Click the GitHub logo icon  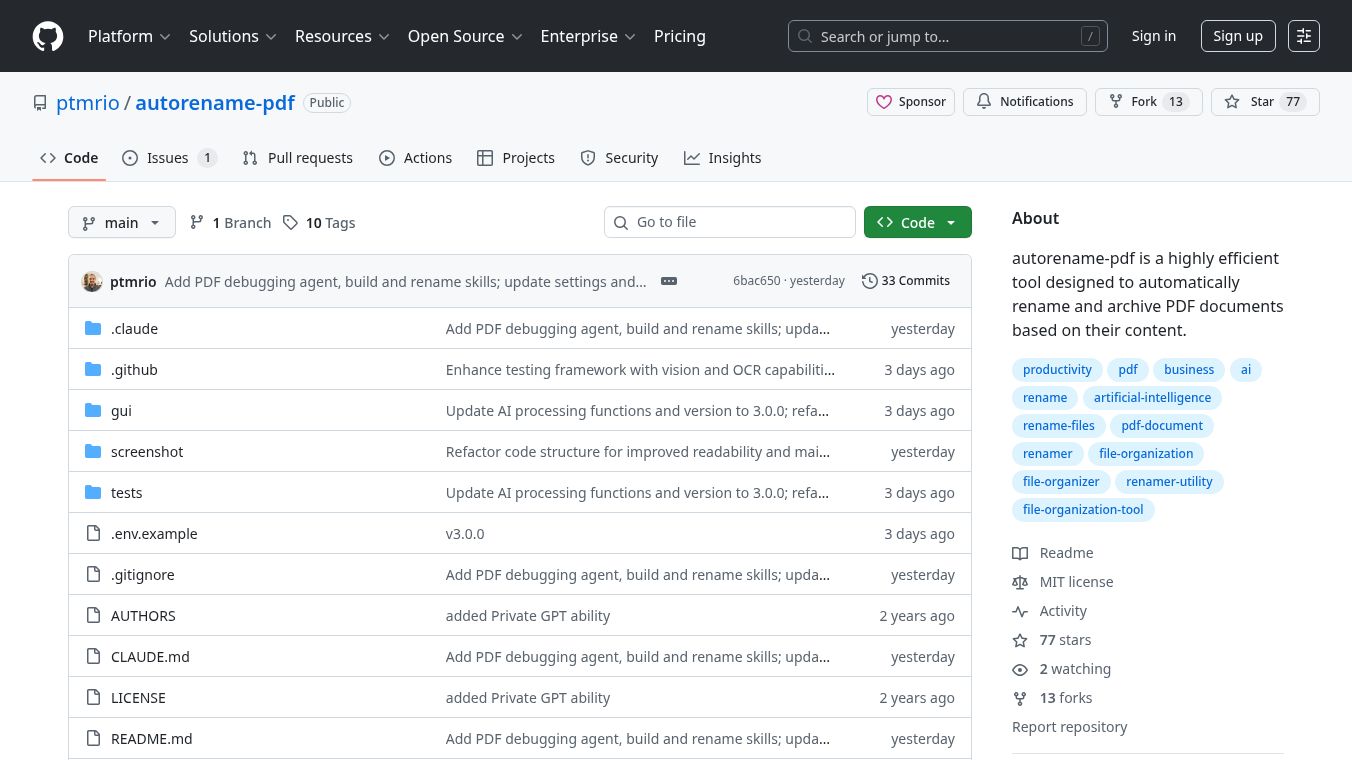click(48, 36)
